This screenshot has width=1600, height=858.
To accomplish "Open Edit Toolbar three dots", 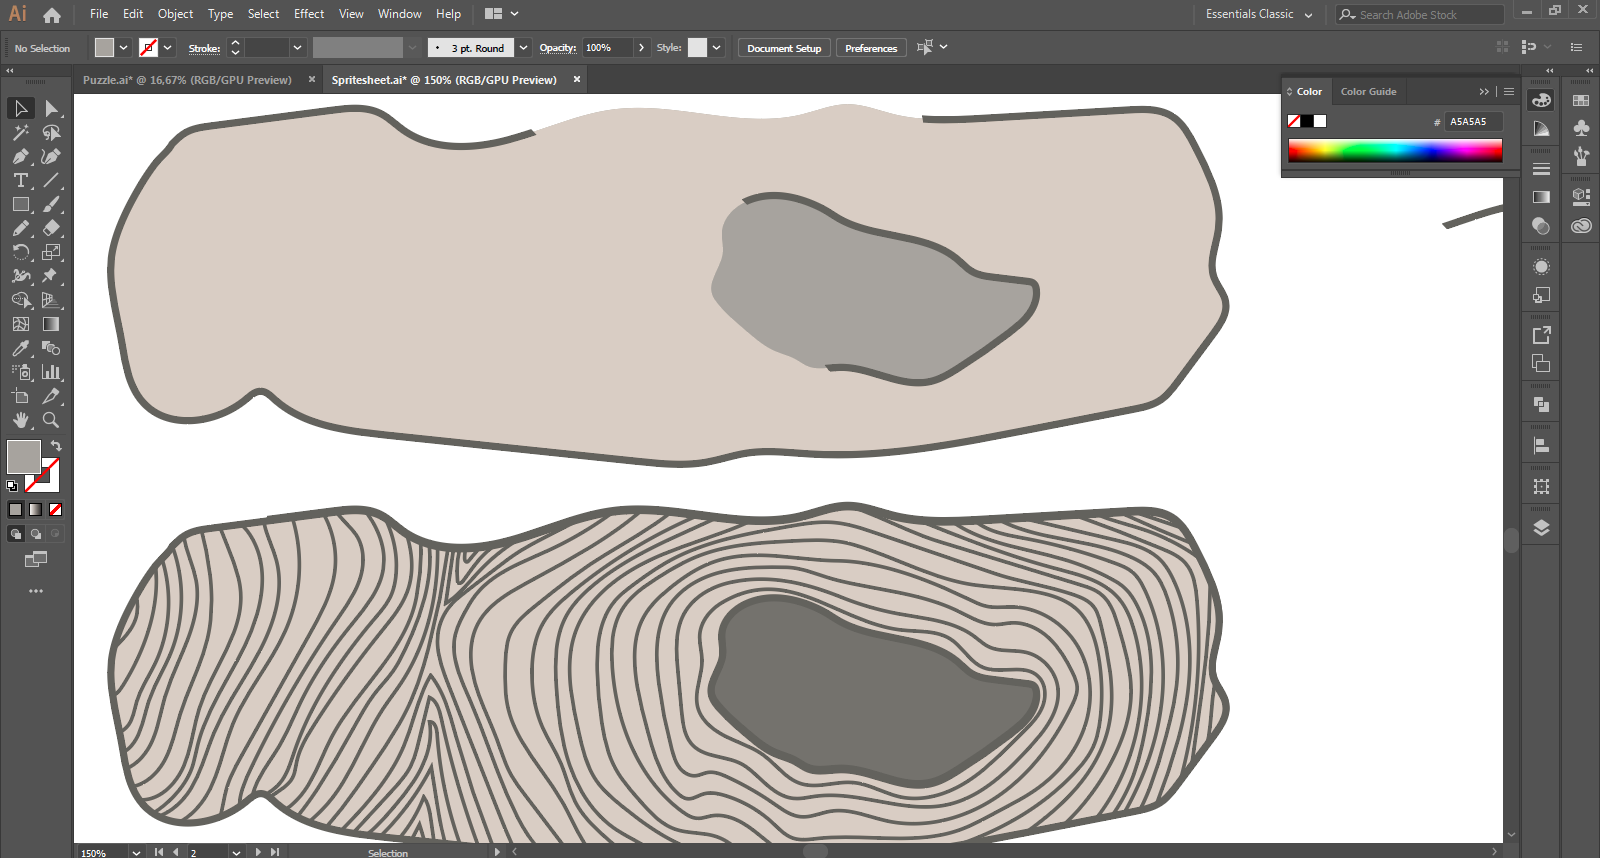I will coord(36,591).
